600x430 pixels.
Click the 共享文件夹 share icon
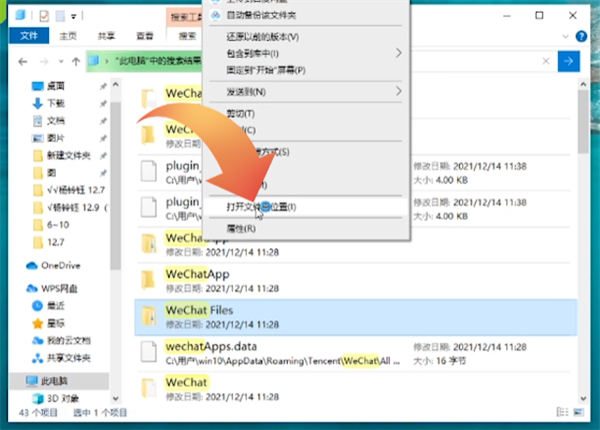click(38, 358)
